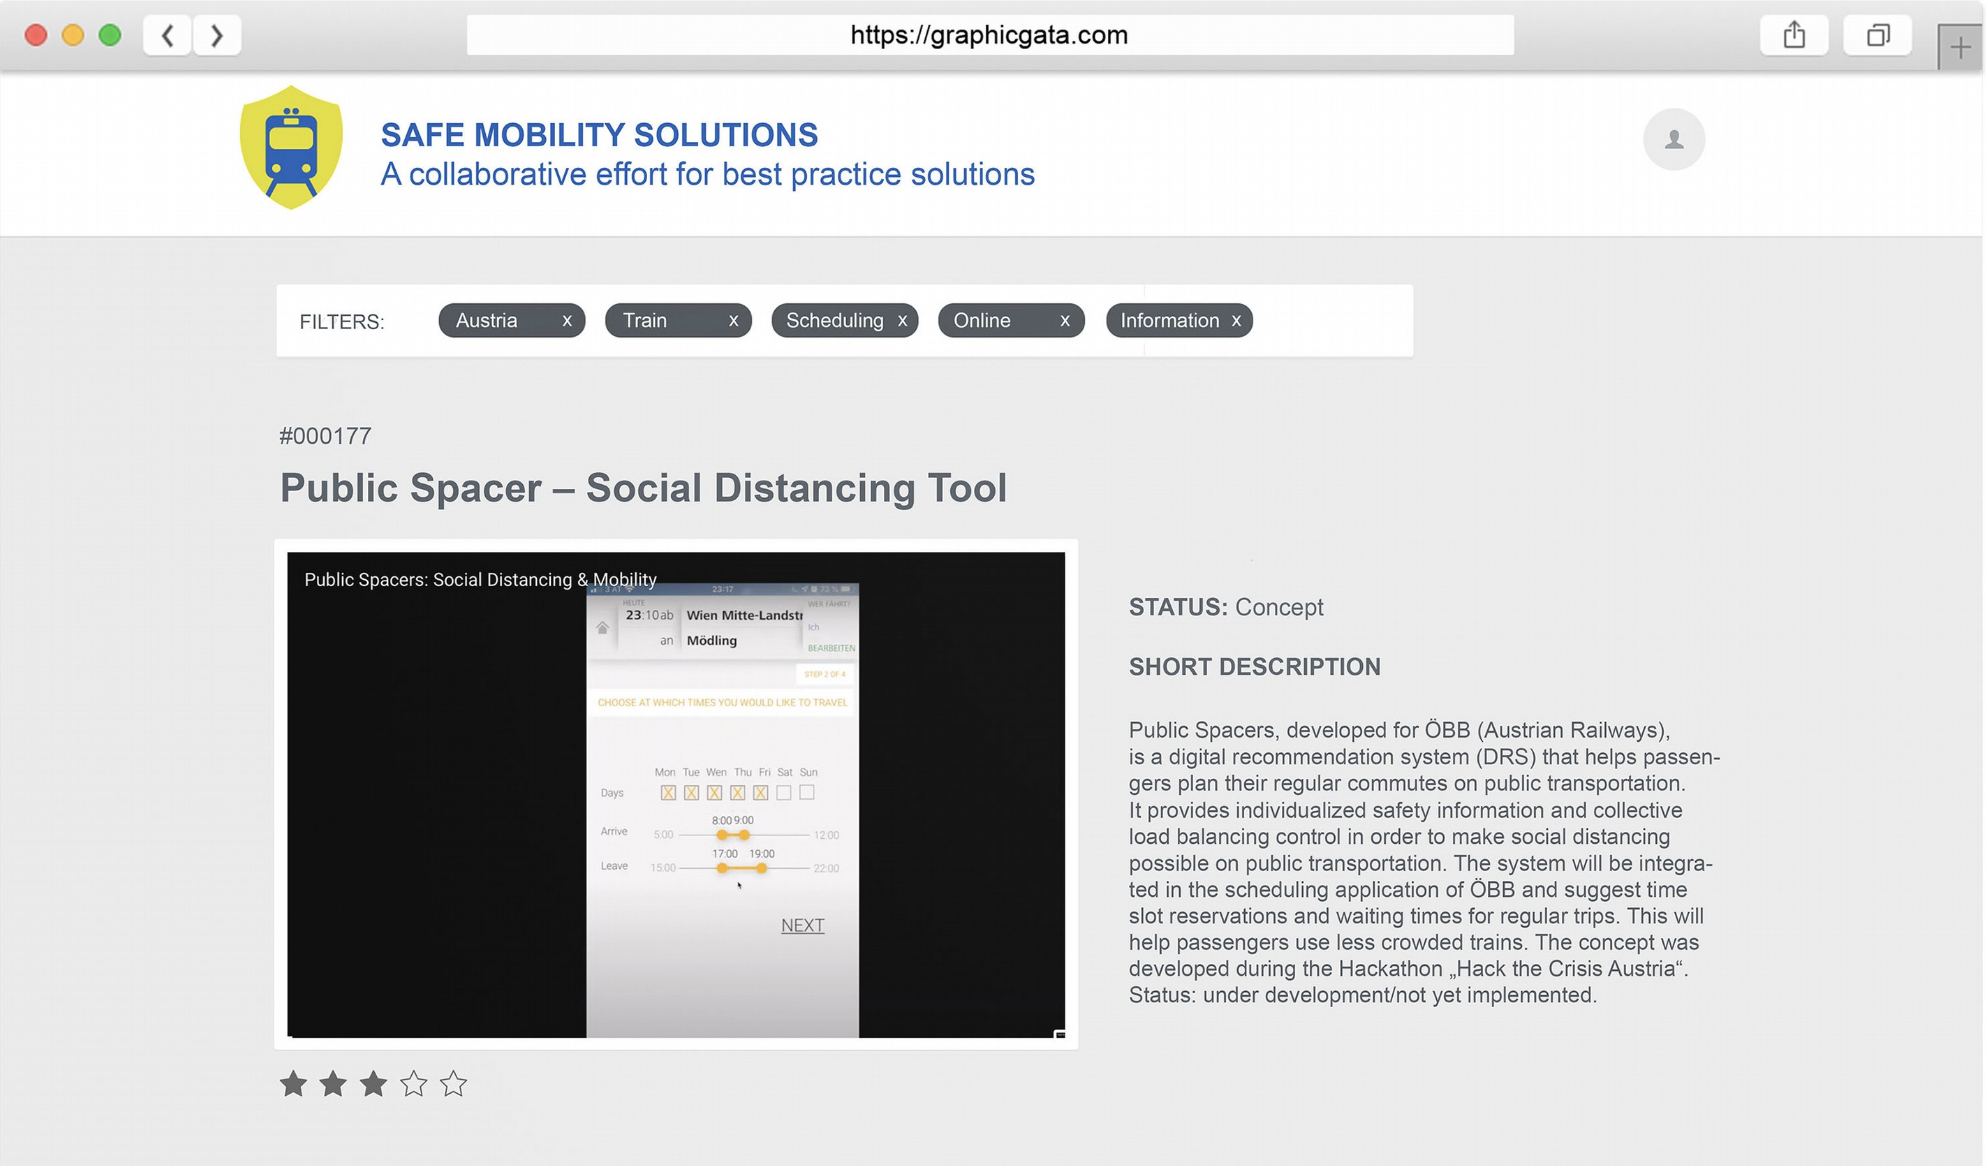Click the SAFE MOBILITY SOLUTIONS site title
Screen dimensions: 1986x1166
[599, 135]
